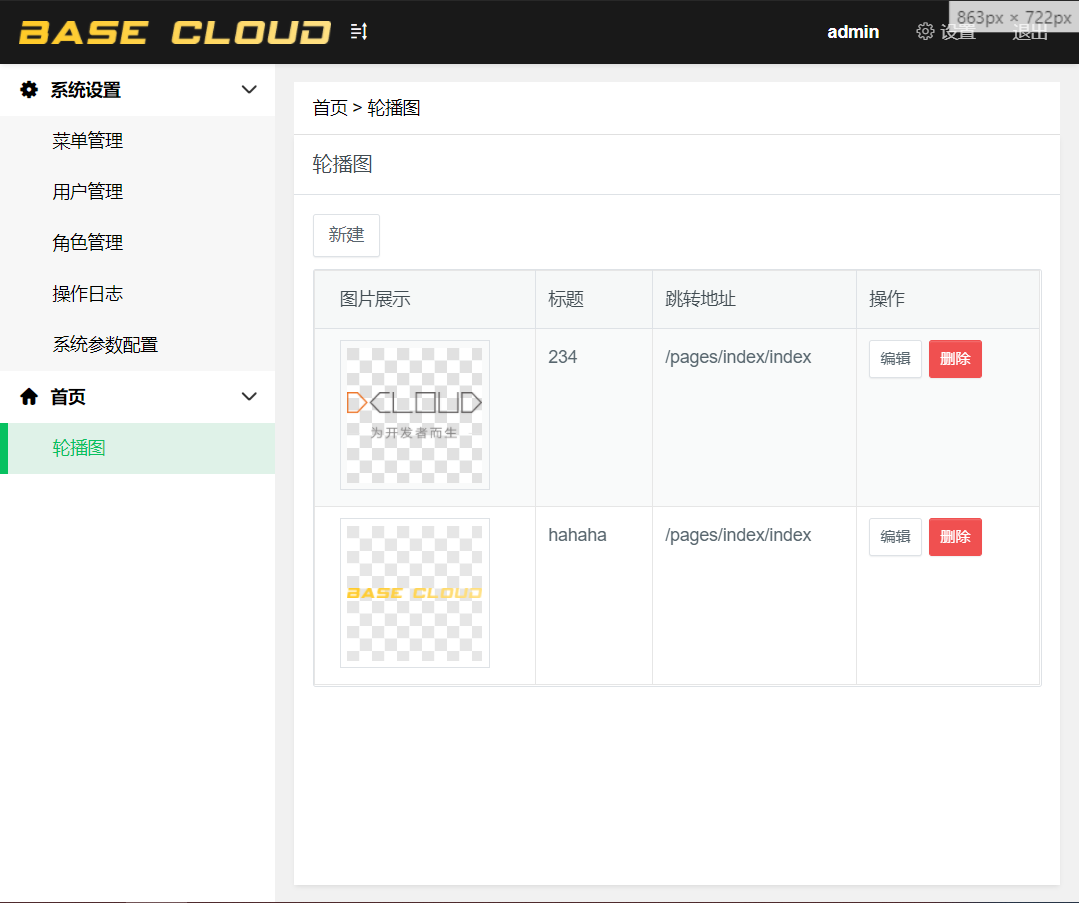Click /pages/index/index in the hahaha row

coord(738,535)
